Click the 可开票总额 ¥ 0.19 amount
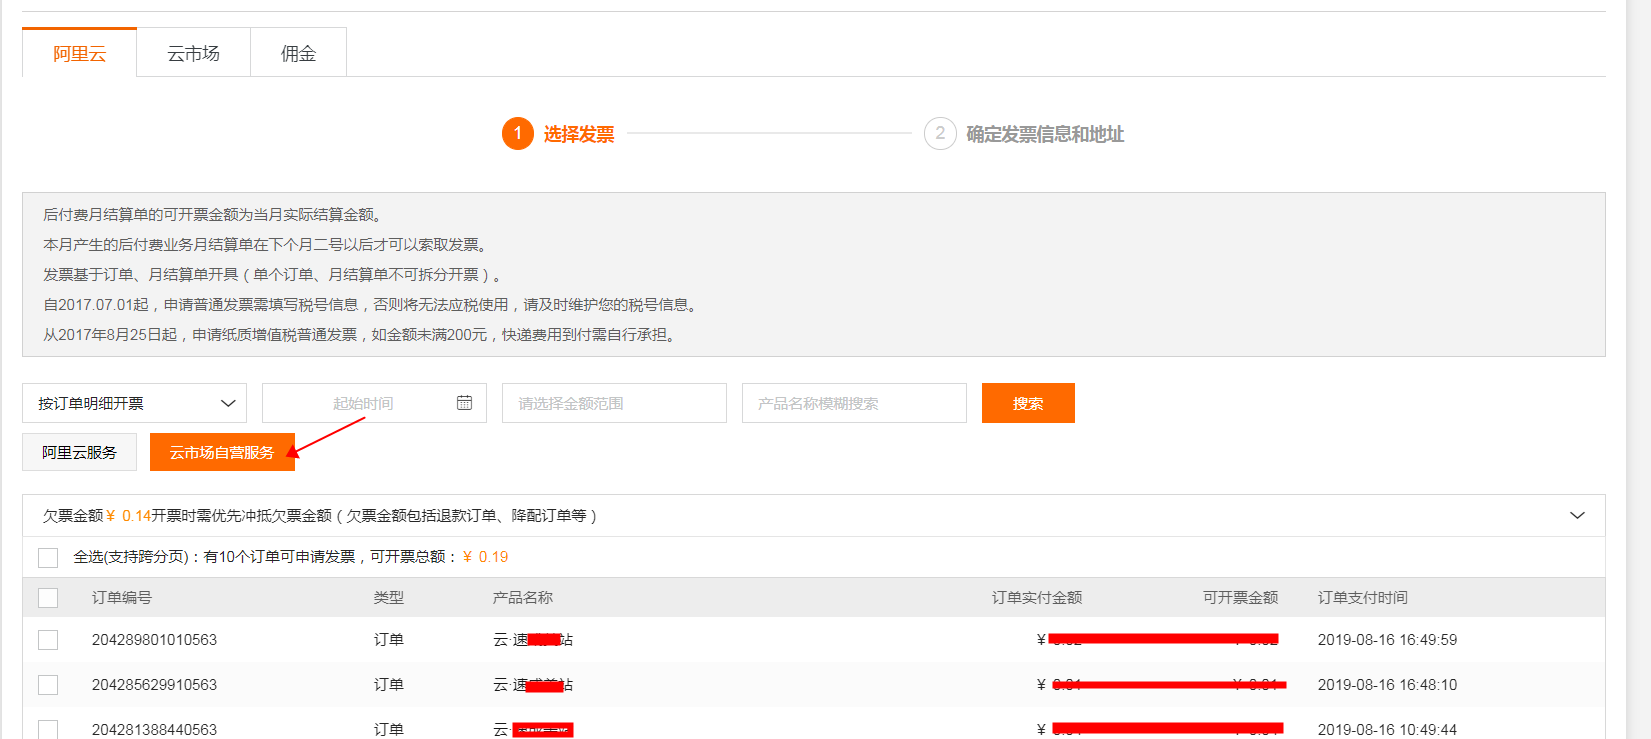Image resolution: width=1651 pixels, height=739 pixels. (x=486, y=557)
